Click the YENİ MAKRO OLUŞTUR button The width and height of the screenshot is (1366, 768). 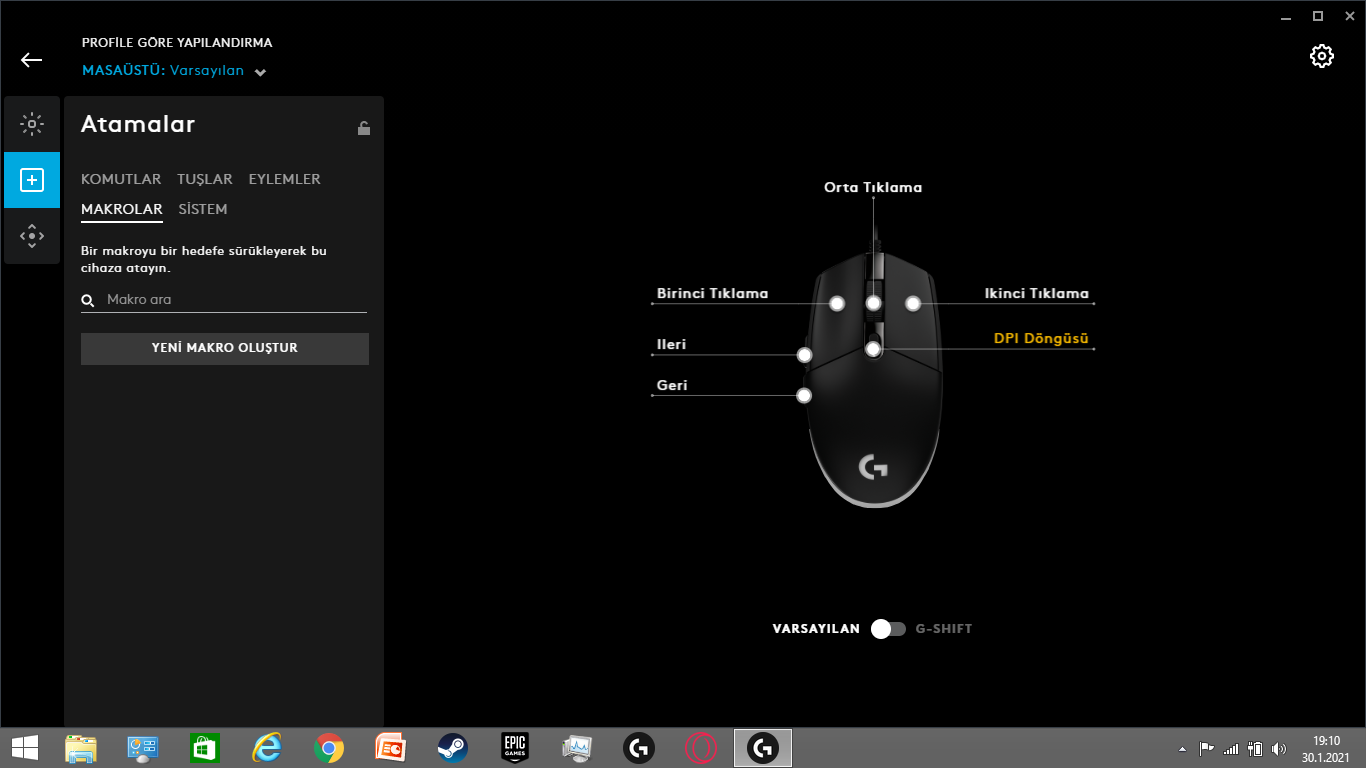(225, 348)
